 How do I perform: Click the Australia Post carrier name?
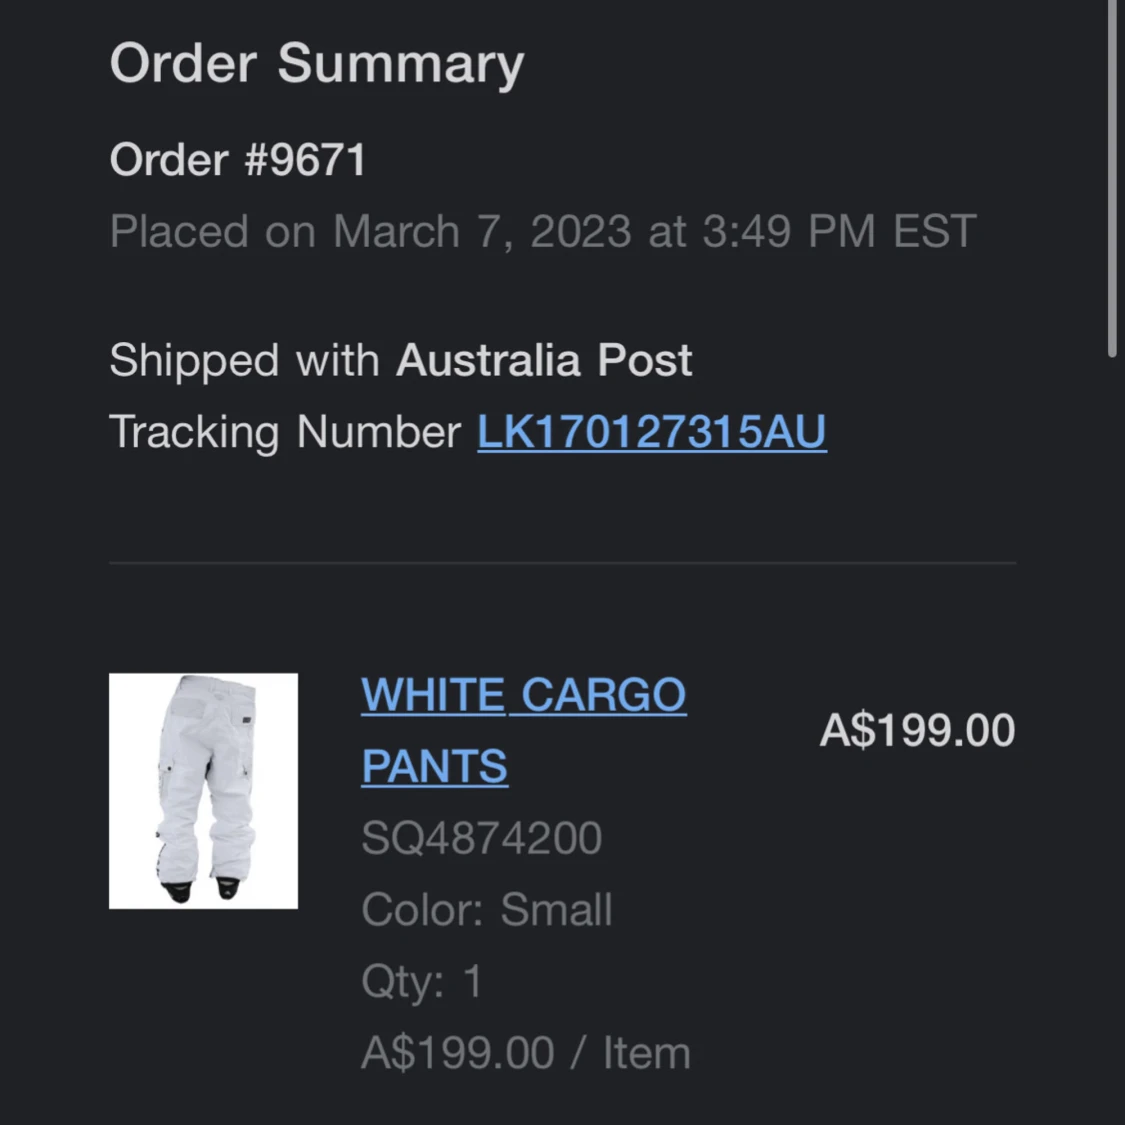coord(544,360)
